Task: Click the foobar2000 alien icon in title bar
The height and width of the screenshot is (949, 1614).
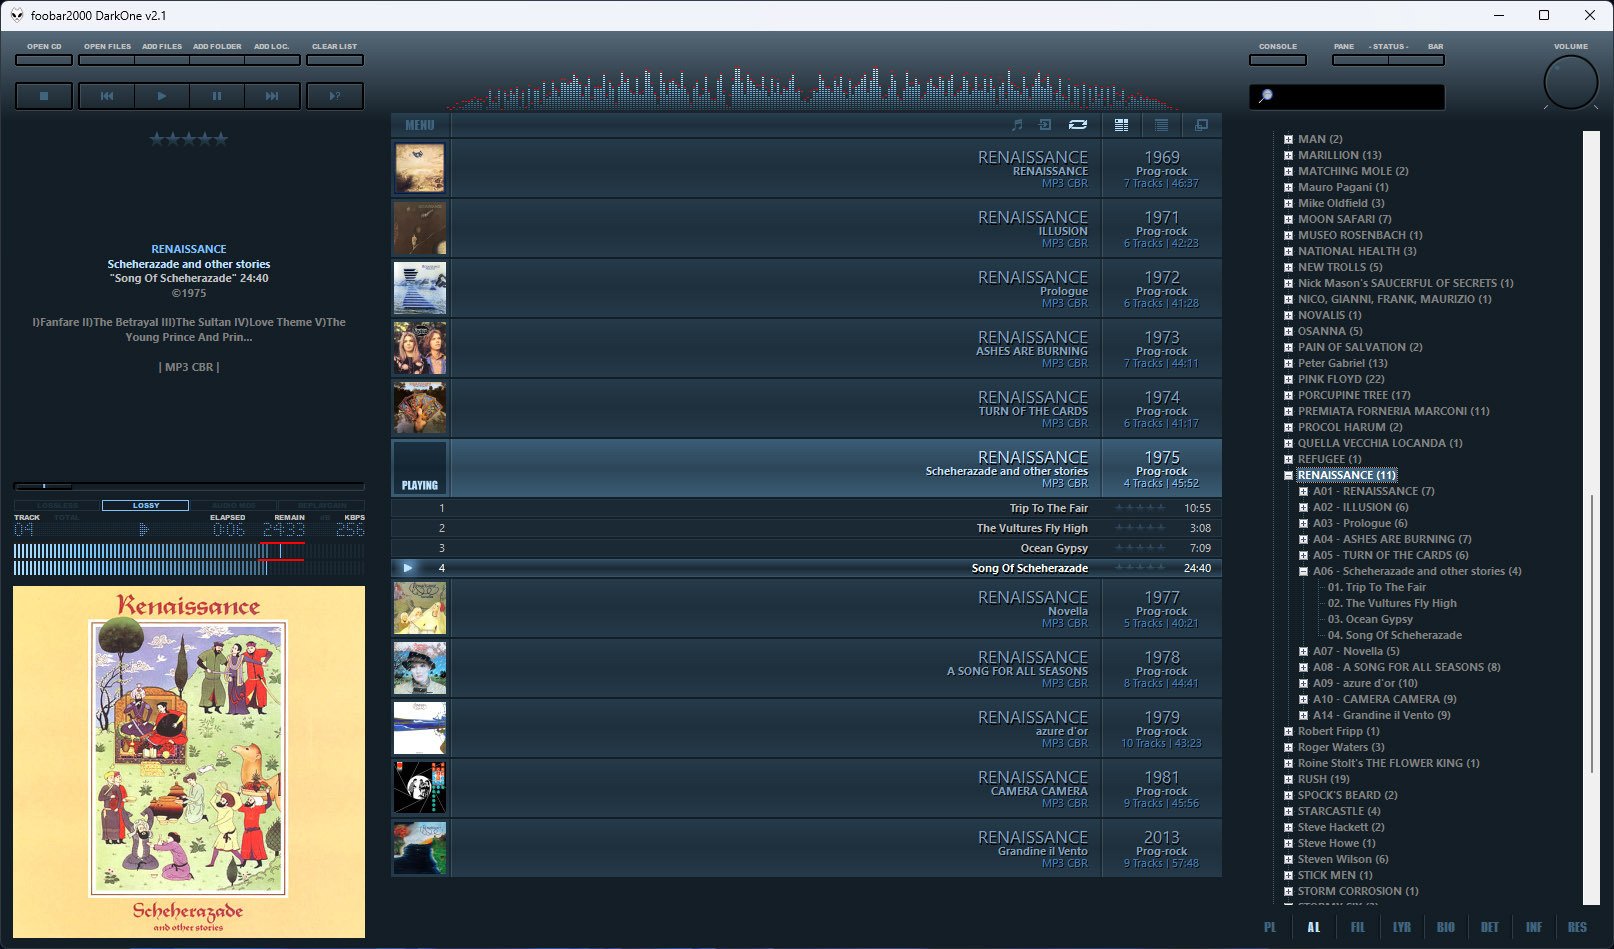Action: (x=17, y=15)
